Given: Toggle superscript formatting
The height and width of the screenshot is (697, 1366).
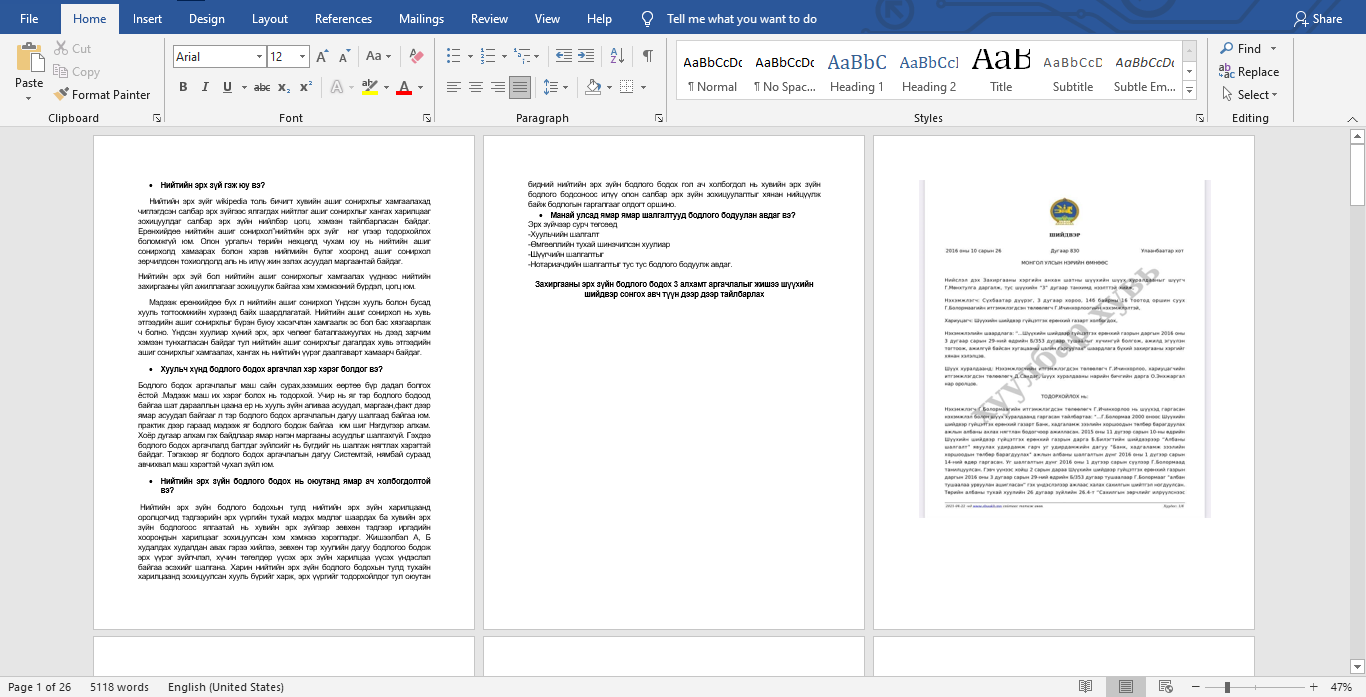Looking at the screenshot, I should click(306, 87).
